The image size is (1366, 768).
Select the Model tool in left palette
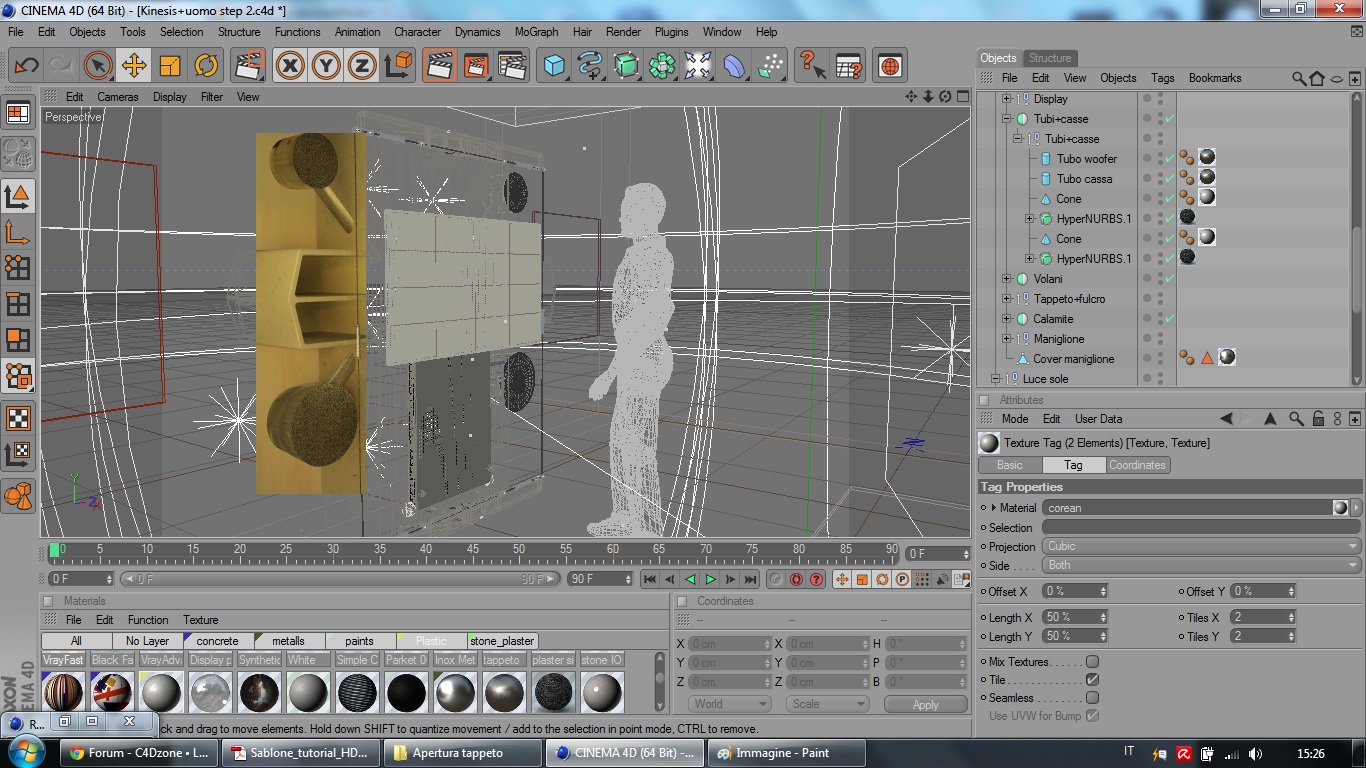(18, 196)
